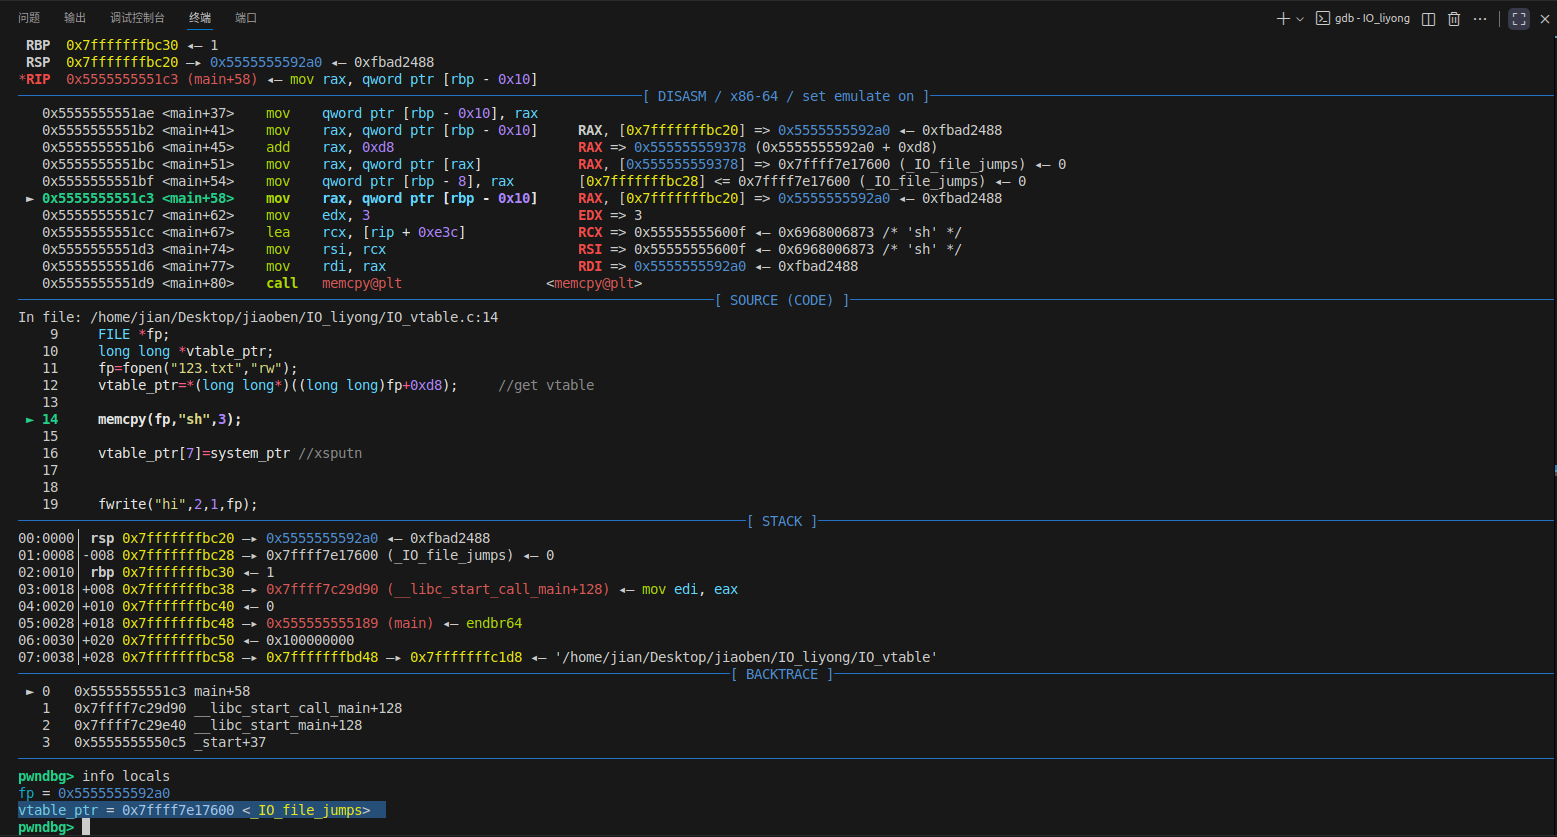Open the terminal launch profile dropdown chevron
This screenshot has width=1557, height=837.
(x=1300, y=19)
